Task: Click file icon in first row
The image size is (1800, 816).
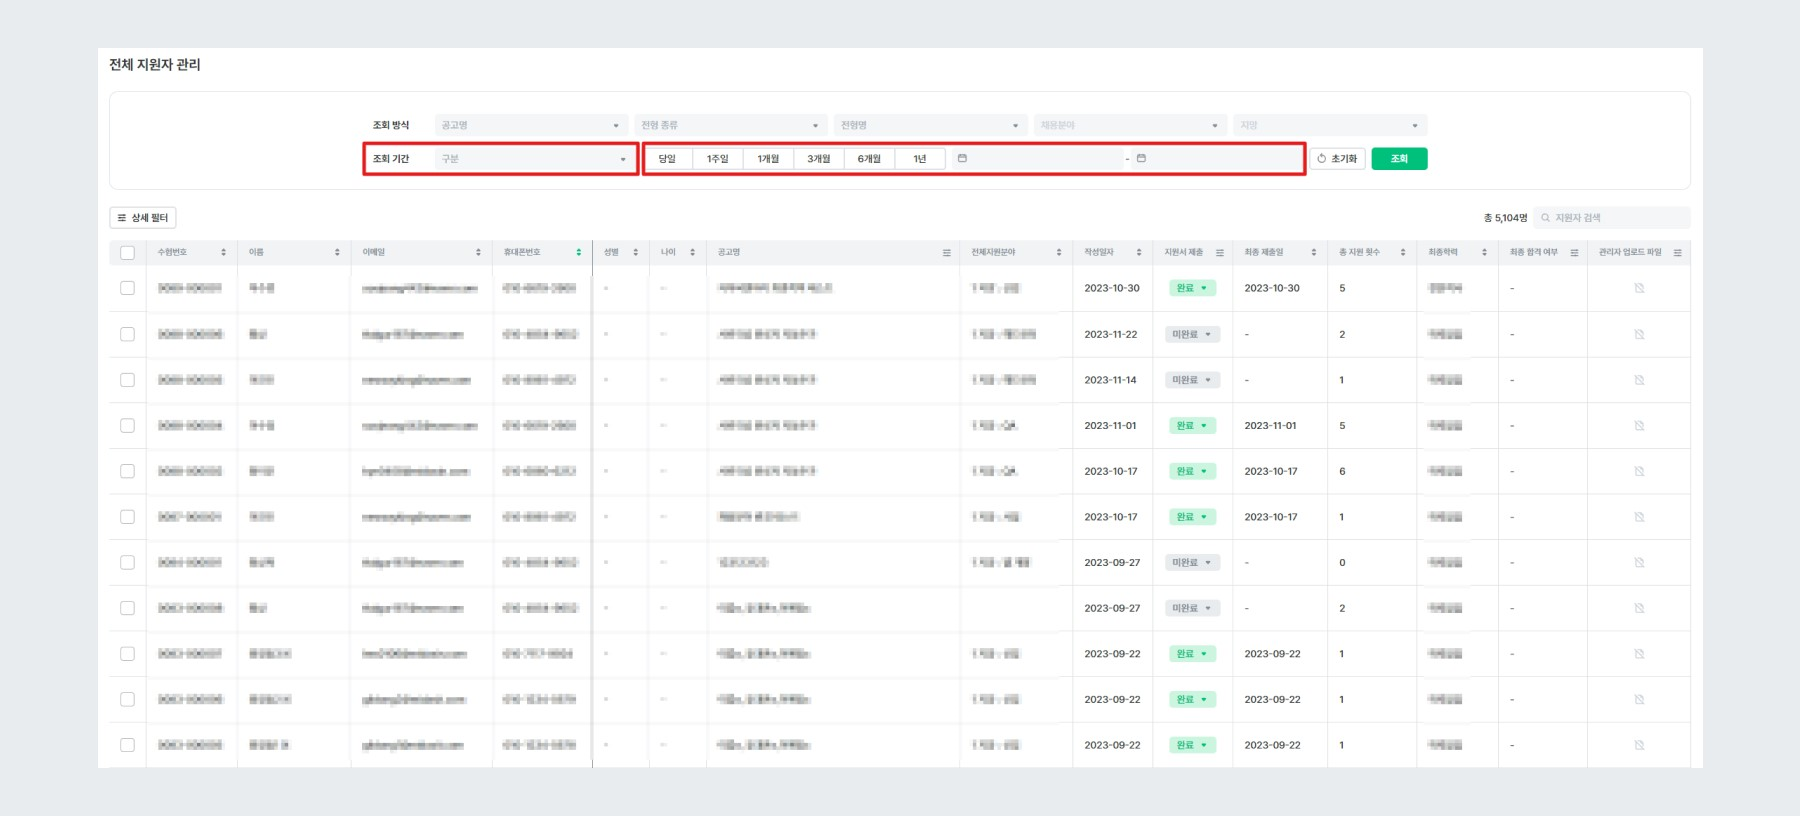Action: pyautogui.click(x=1639, y=288)
